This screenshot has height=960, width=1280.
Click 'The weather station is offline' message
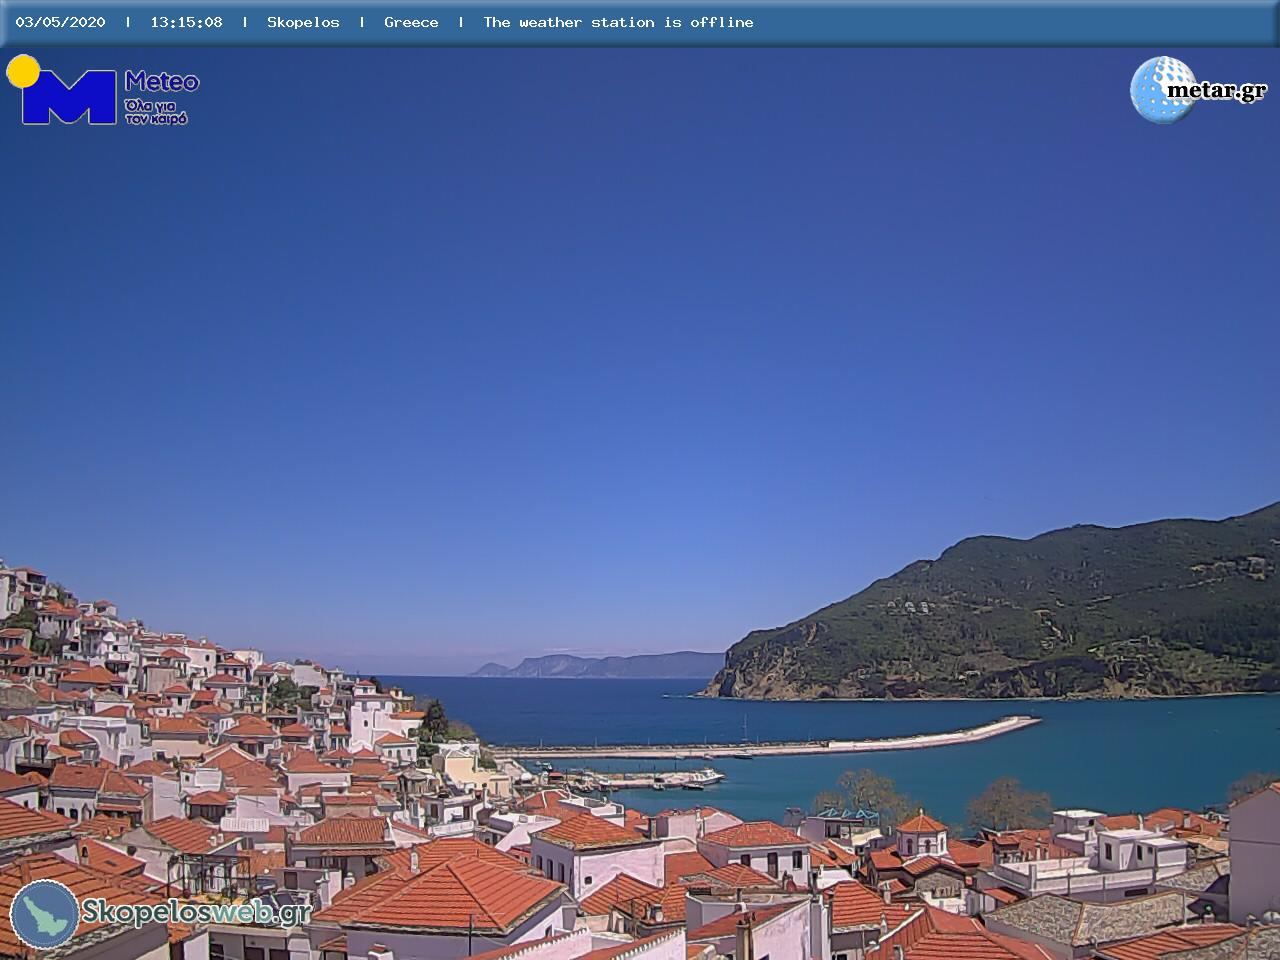(x=618, y=22)
